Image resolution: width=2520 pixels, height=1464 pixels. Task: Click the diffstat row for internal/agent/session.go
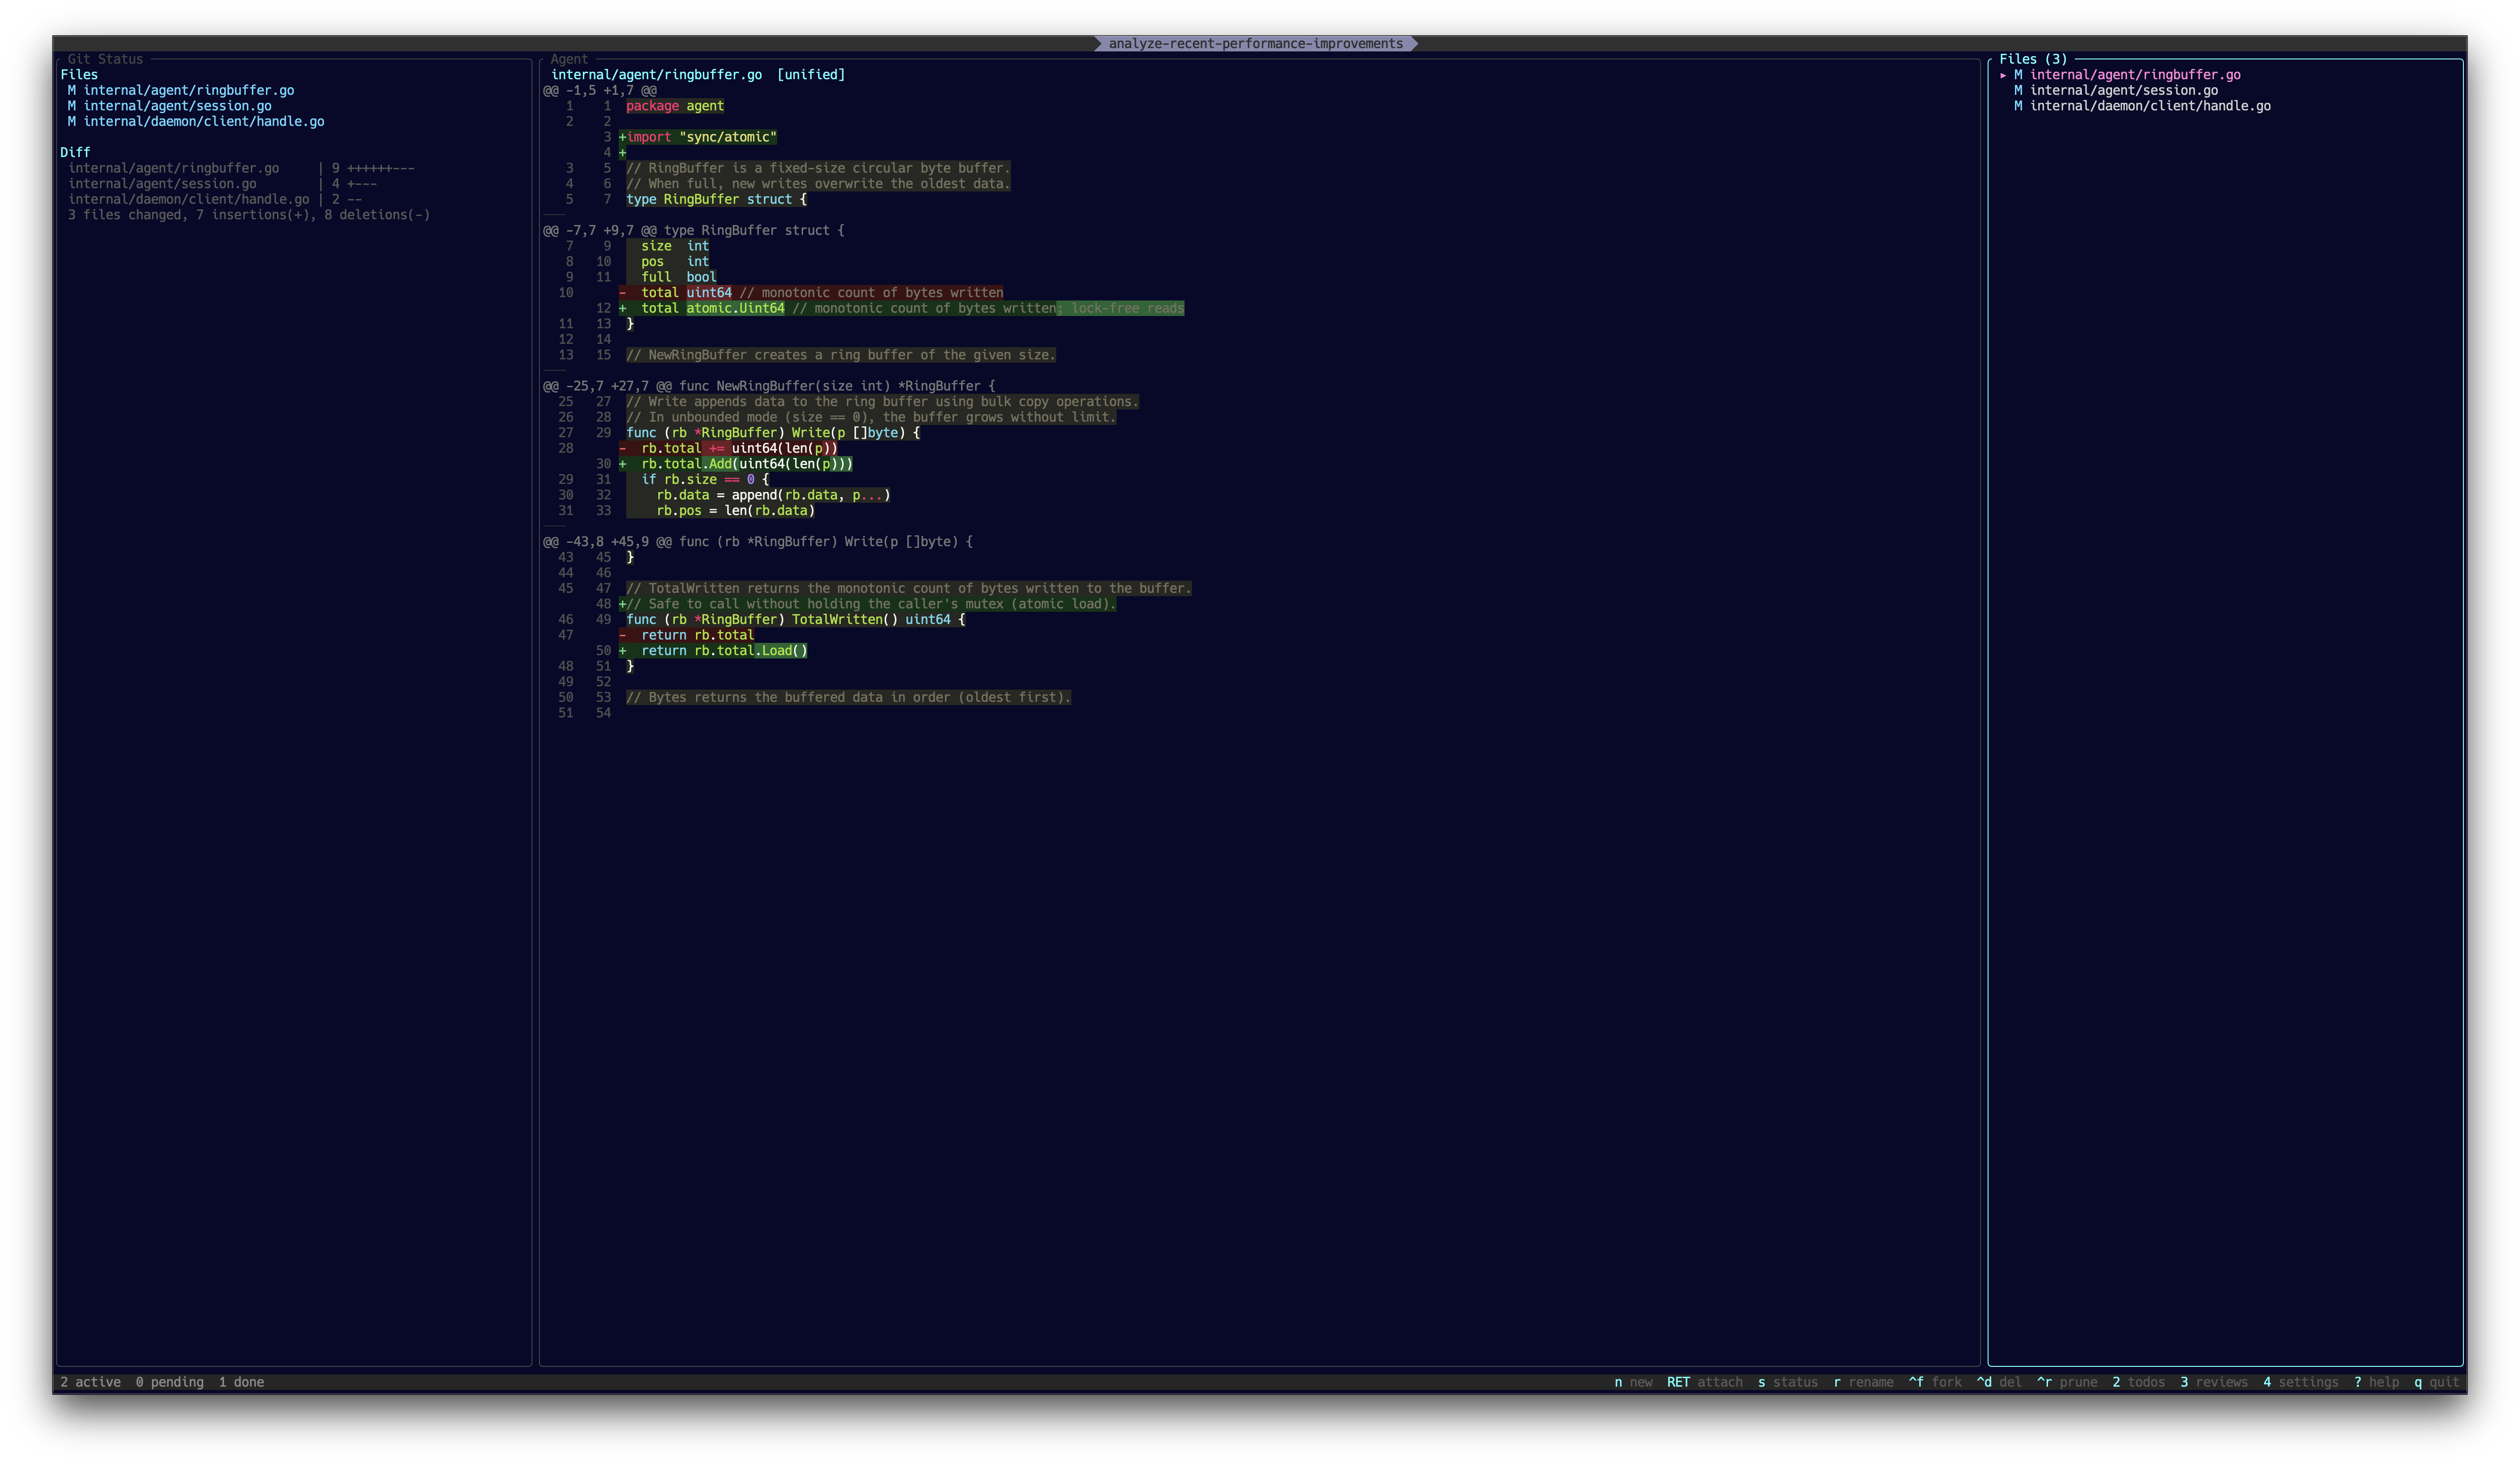point(222,184)
